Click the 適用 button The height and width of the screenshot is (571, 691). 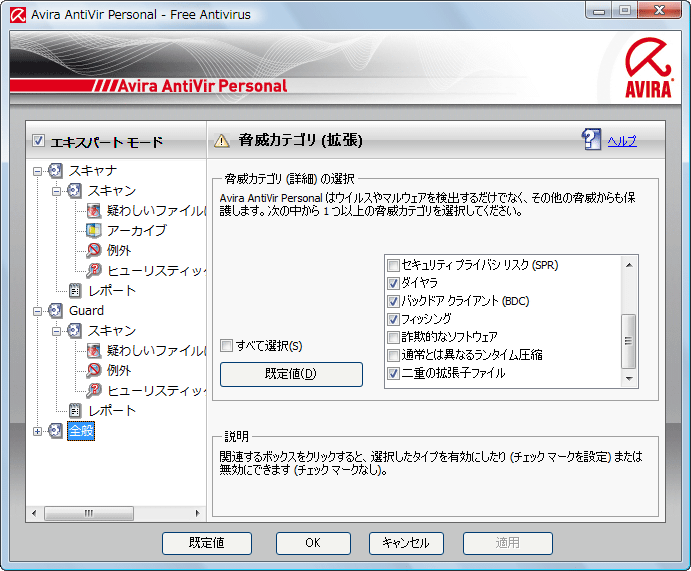[x=508, y=543]
